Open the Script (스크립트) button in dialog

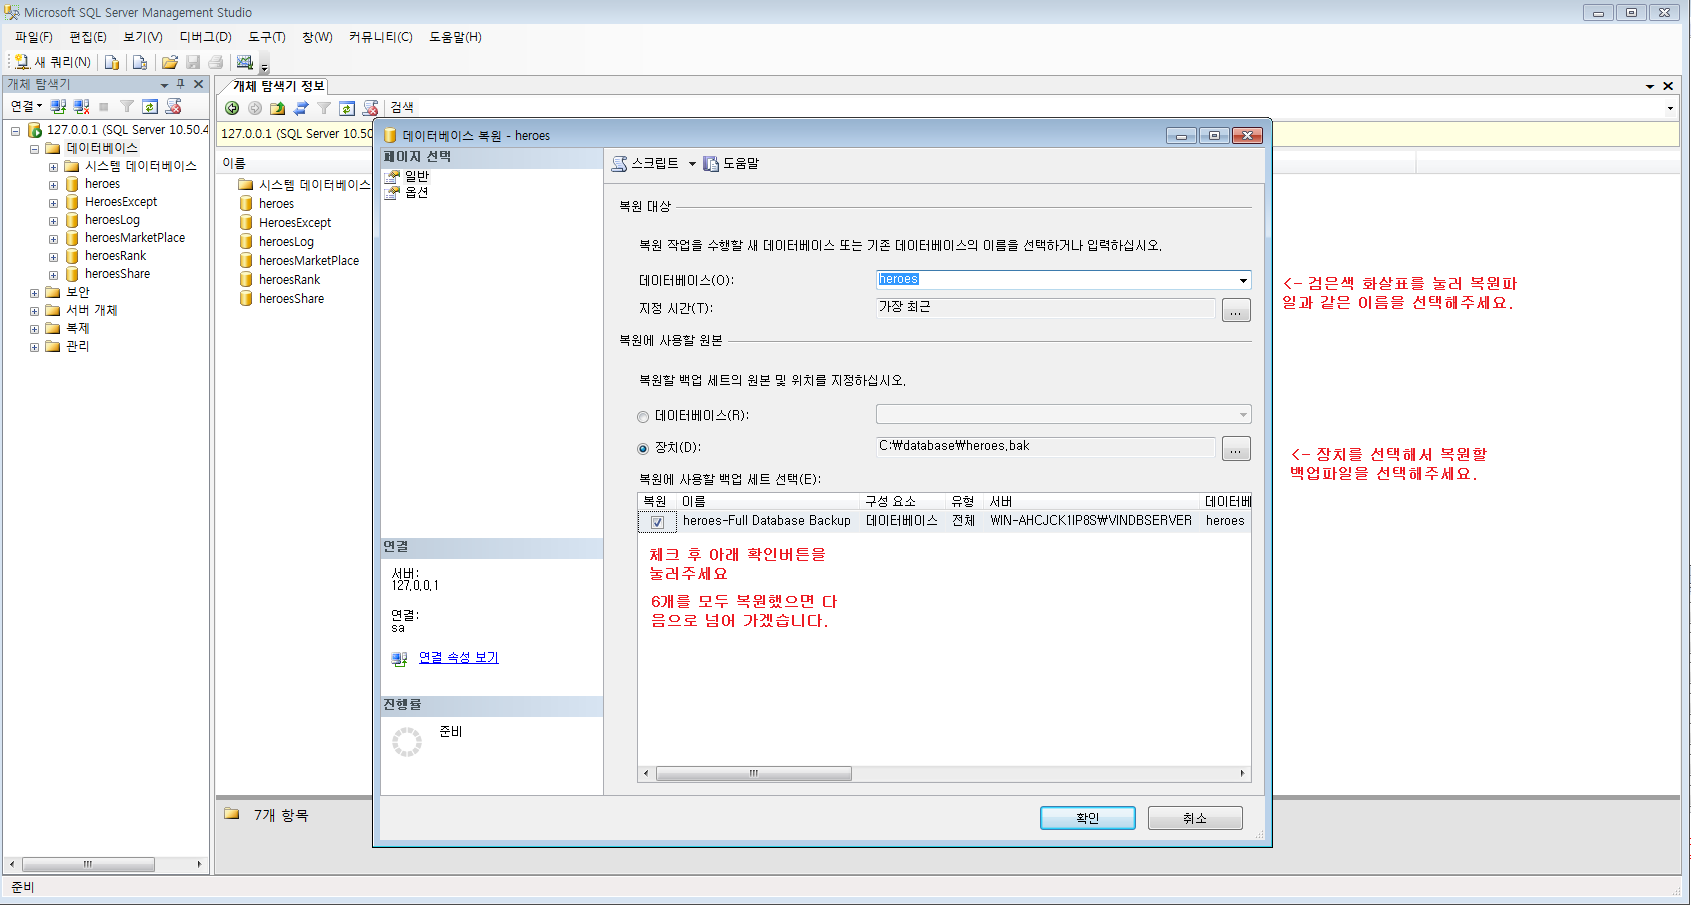coord(645,163)
